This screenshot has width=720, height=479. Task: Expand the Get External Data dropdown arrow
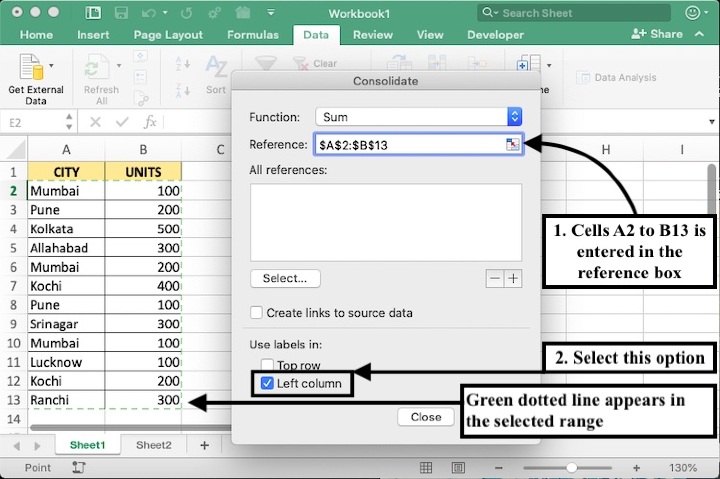tap(51, 65)
